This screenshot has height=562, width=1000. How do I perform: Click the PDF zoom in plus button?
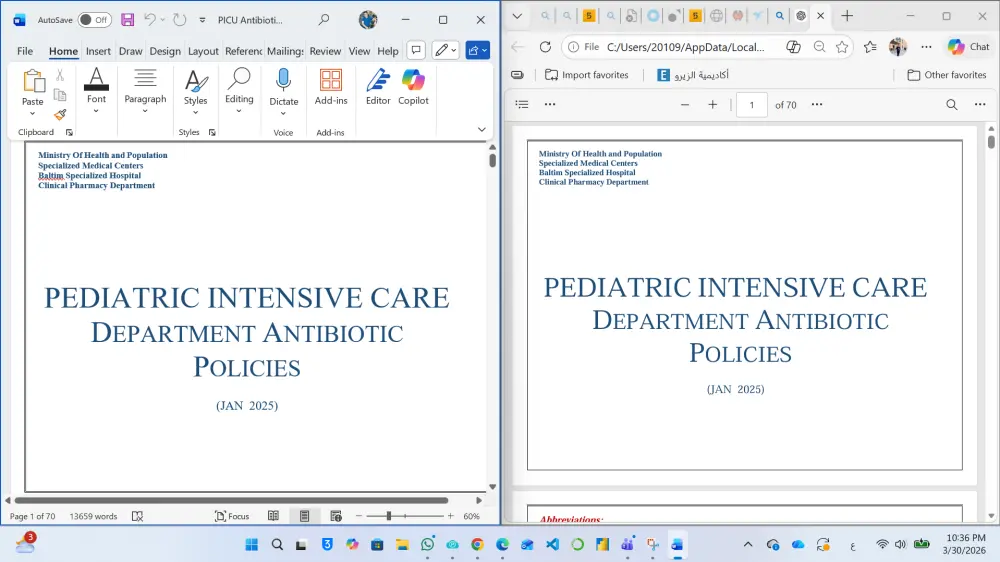(713, 104)
